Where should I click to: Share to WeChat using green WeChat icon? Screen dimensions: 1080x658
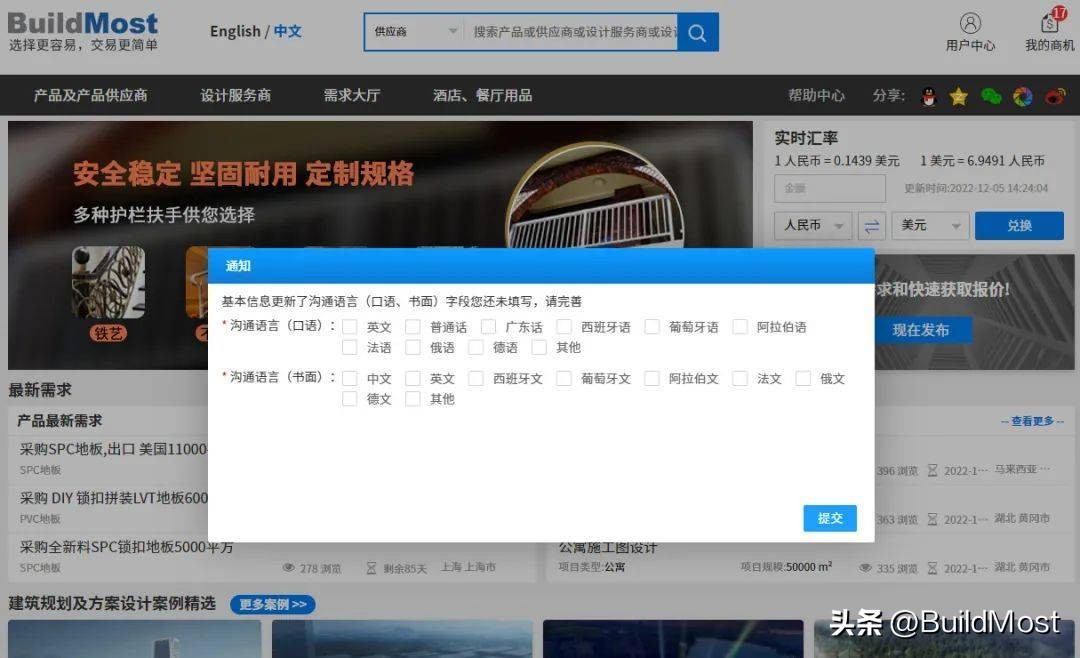point(991,96)
